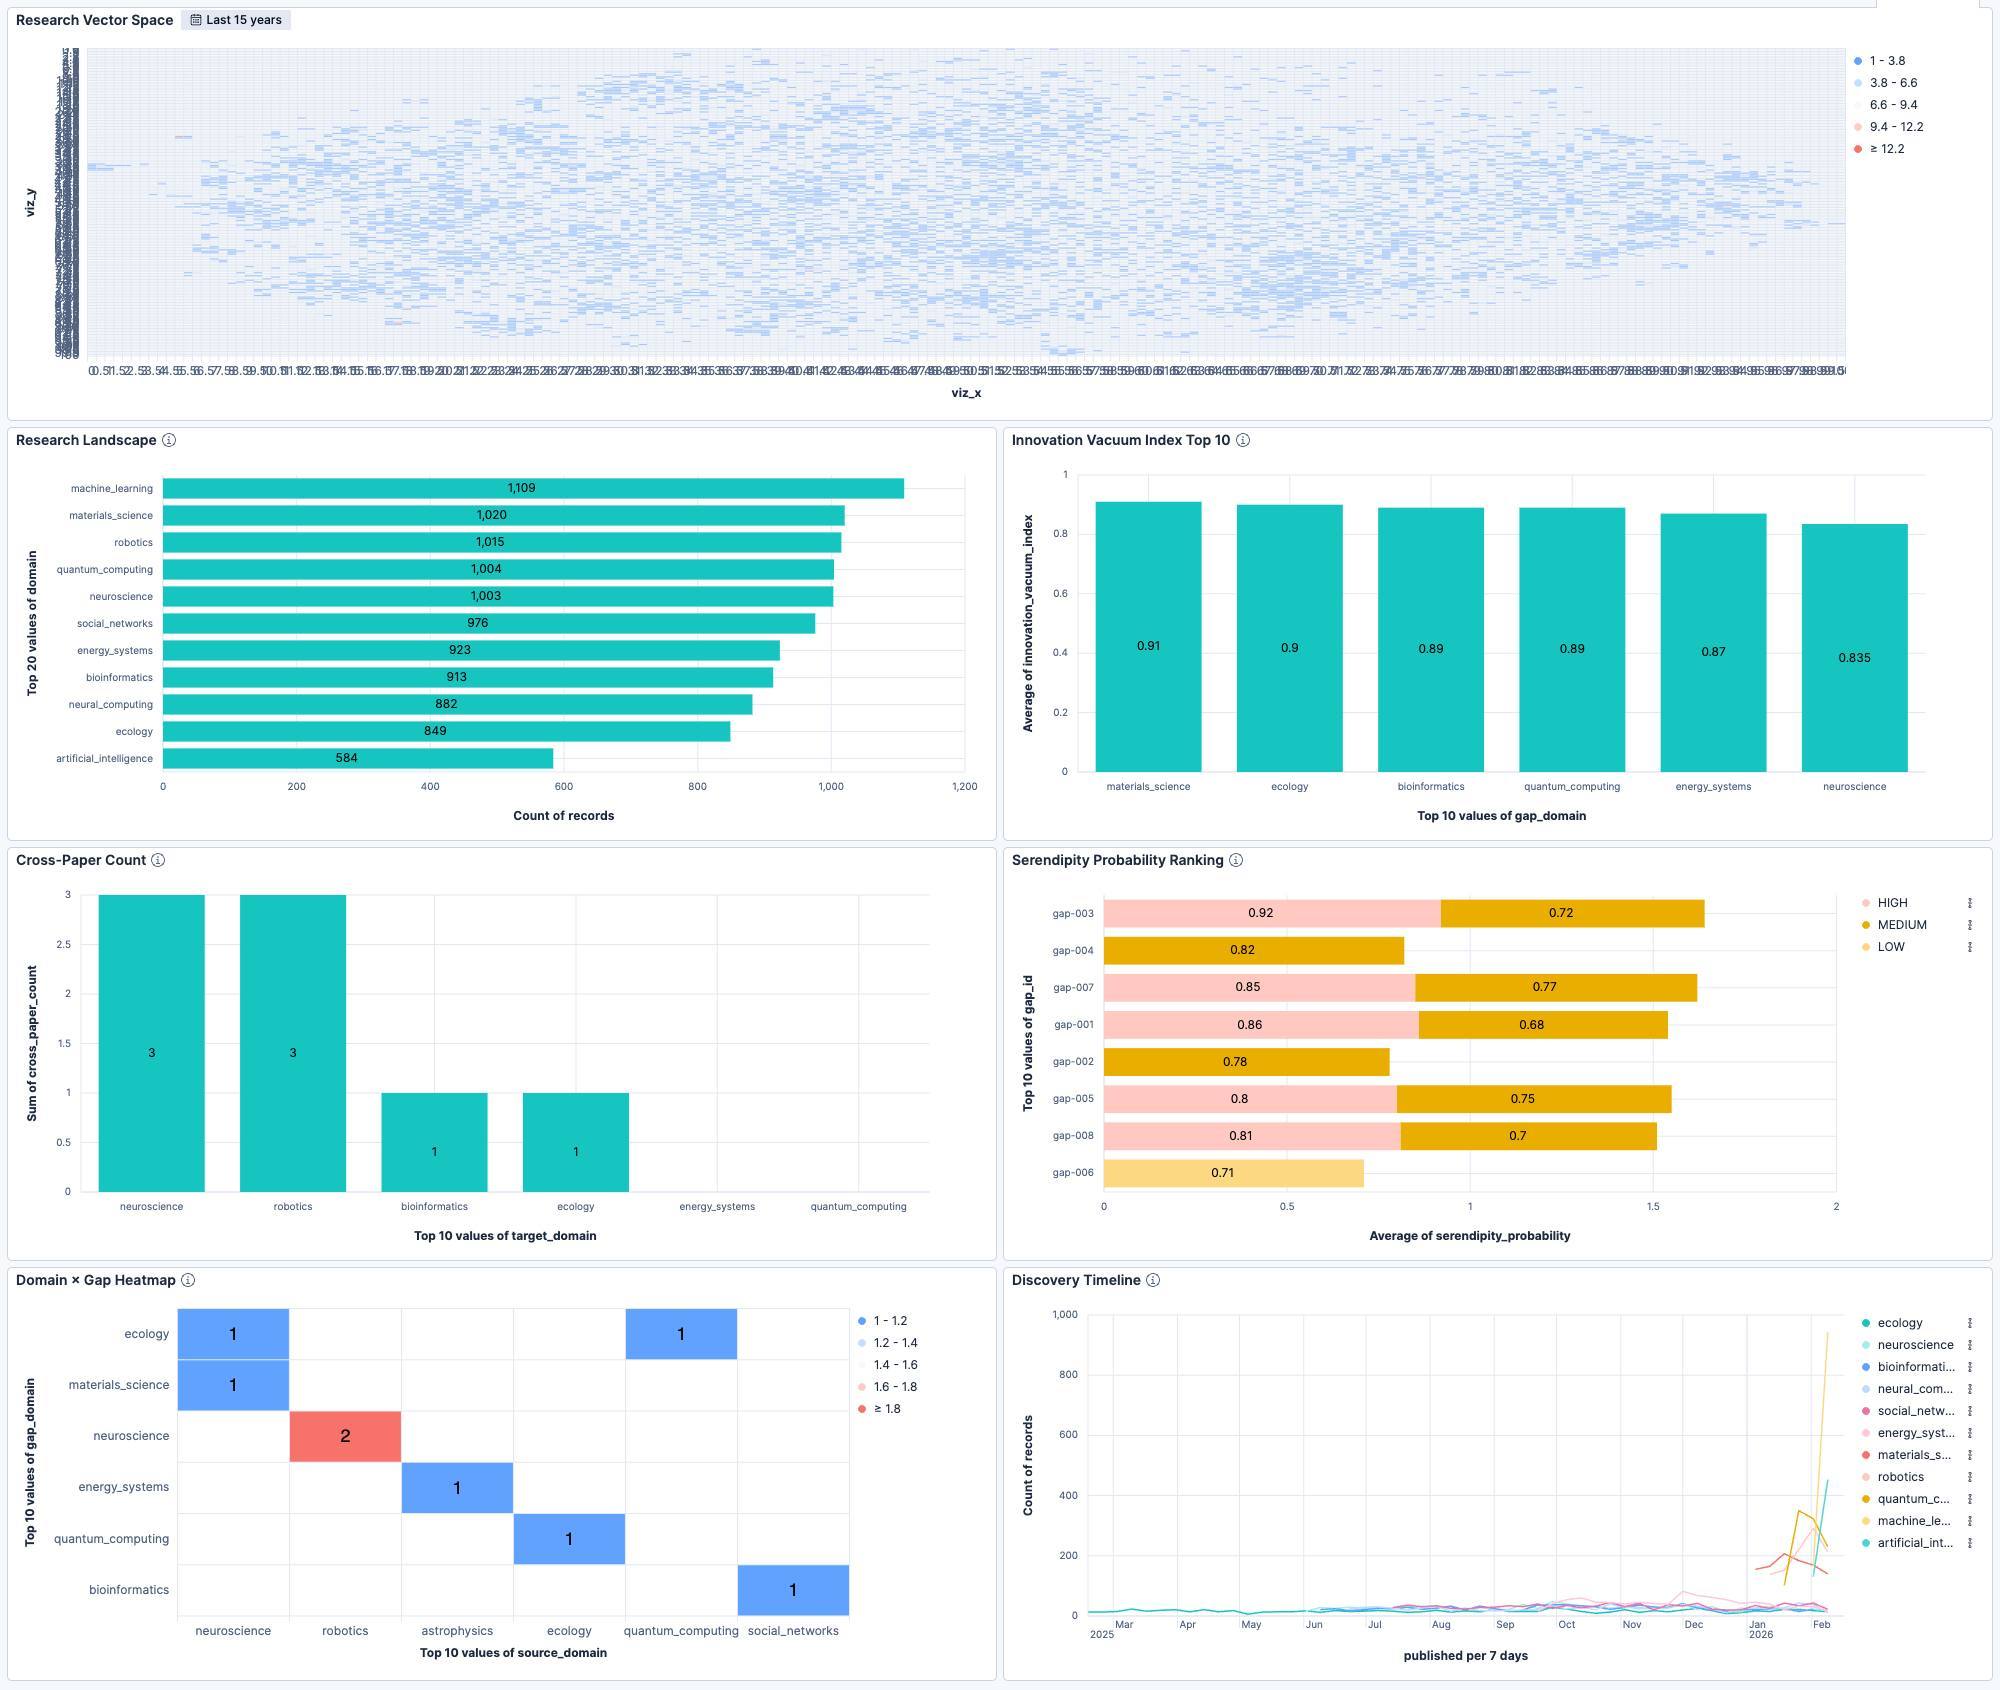This screenshot has width=2000, height=1690.
Task: Click the materials_science bar in Innovation Vacuum chart
Action: pyautogui.click(x=1148, y=636)
